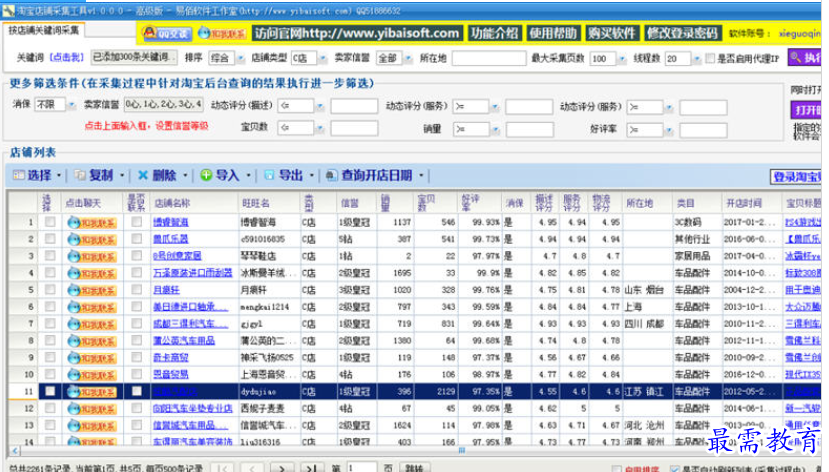Image resolution: width=829 pixels, height=472 pixels.
Task: Click the 店铺名称 column header
Action: click(x=172, y=203)
